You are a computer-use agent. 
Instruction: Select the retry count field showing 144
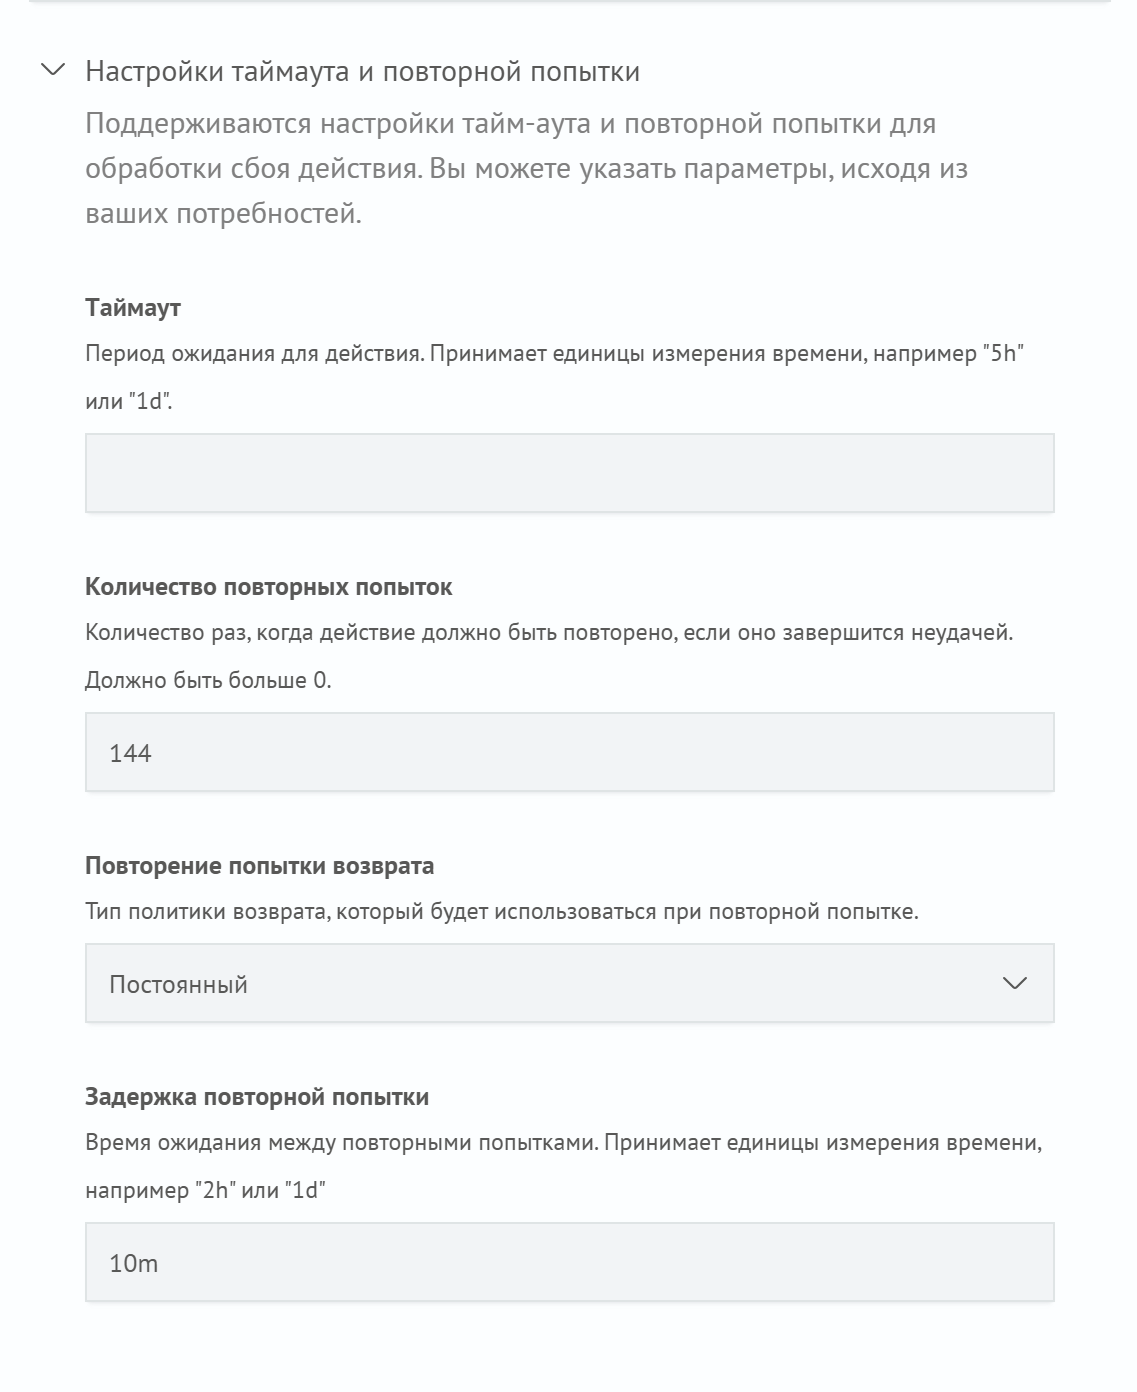(x=570, y=751)
